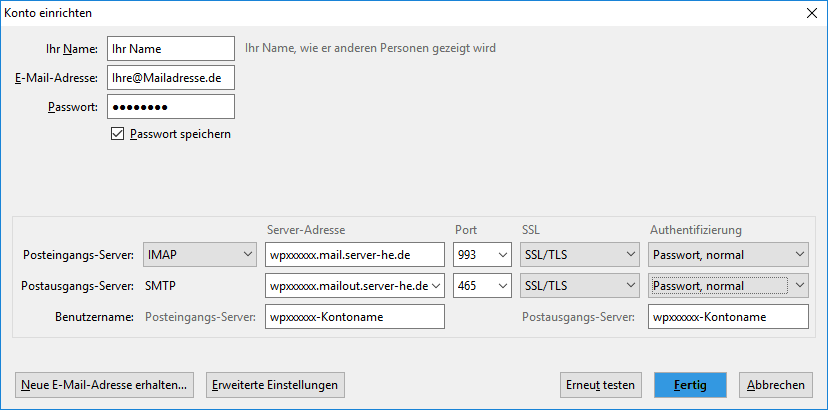Open the IMAP protocol dropdown
Screen dimensions: 828x410
click(200, 255)
